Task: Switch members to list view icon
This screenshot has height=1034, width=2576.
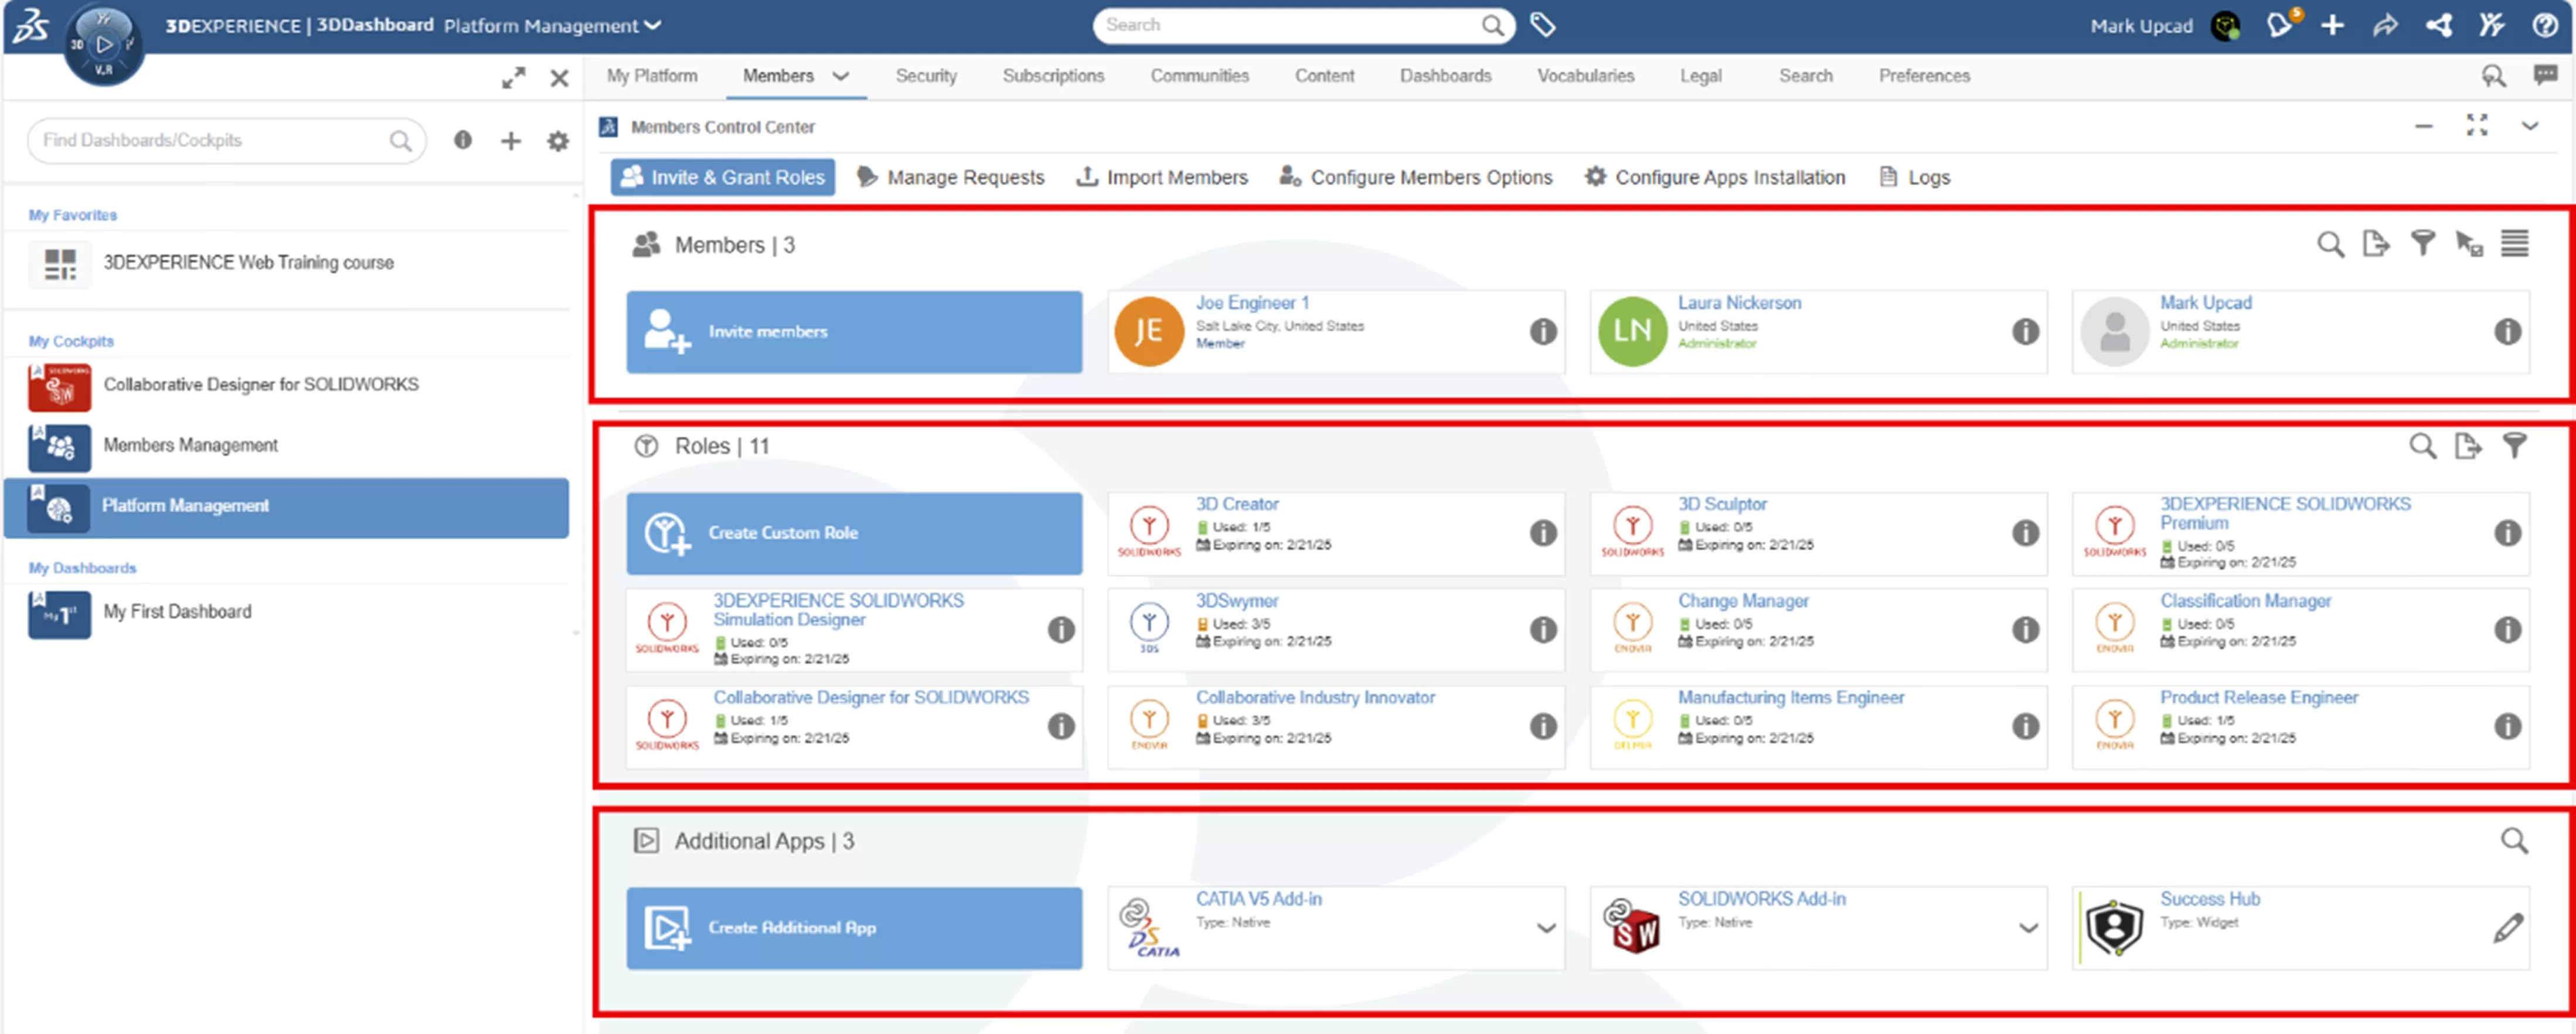Action: [x=2515, y=243]
